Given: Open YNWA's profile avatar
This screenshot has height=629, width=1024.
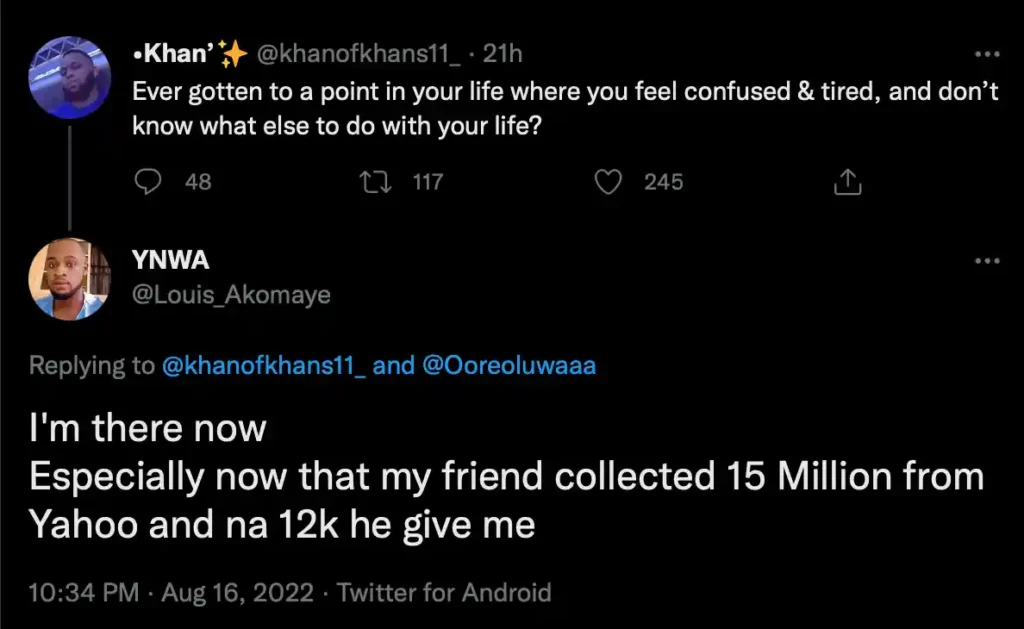Looking at the screenshot, I should pos(70,278).
